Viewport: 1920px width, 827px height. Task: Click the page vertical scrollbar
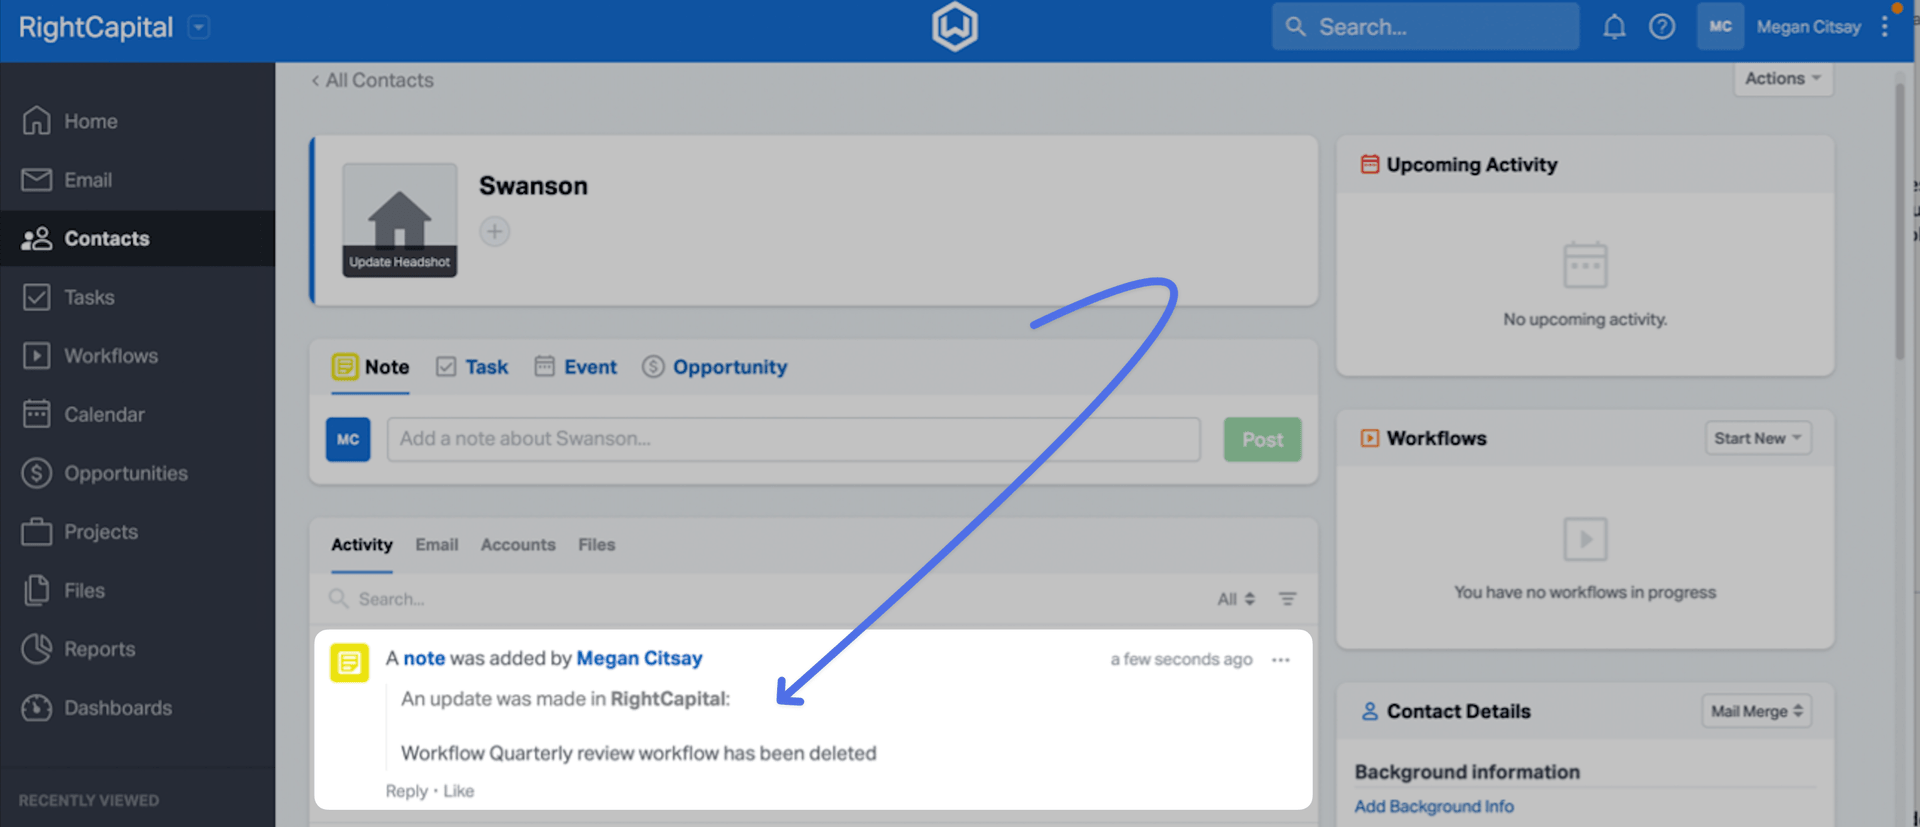[x=1900, y=220]
